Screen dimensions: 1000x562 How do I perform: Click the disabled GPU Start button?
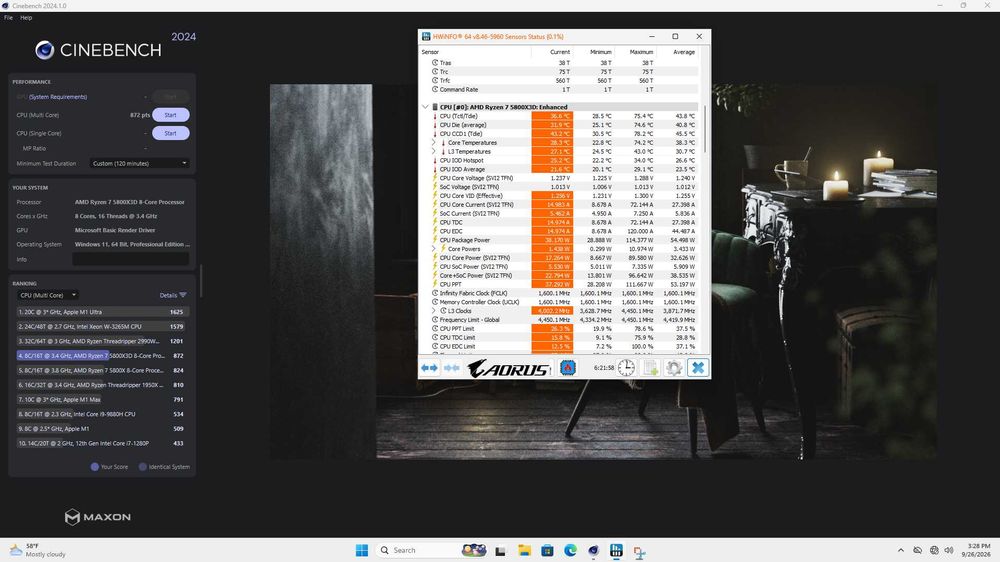click(170, 97)
